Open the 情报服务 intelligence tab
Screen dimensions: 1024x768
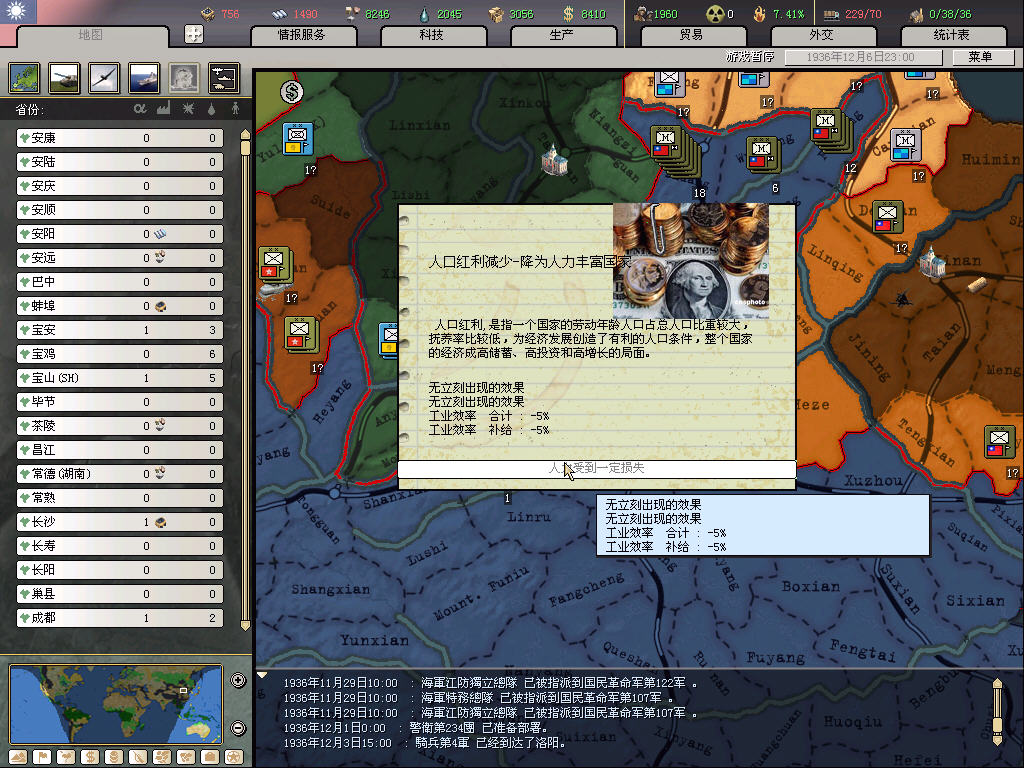(303, 35)
